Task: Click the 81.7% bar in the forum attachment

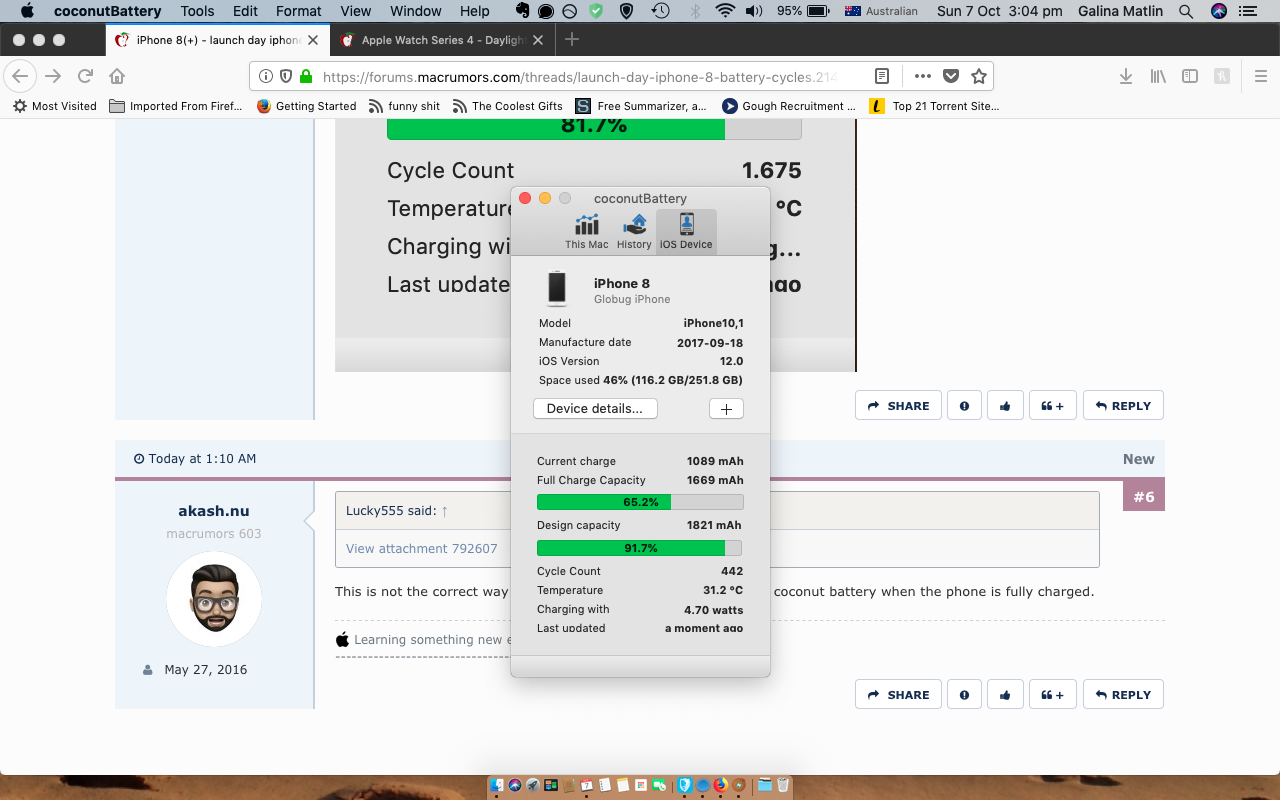Action: [x=594, y=127]
